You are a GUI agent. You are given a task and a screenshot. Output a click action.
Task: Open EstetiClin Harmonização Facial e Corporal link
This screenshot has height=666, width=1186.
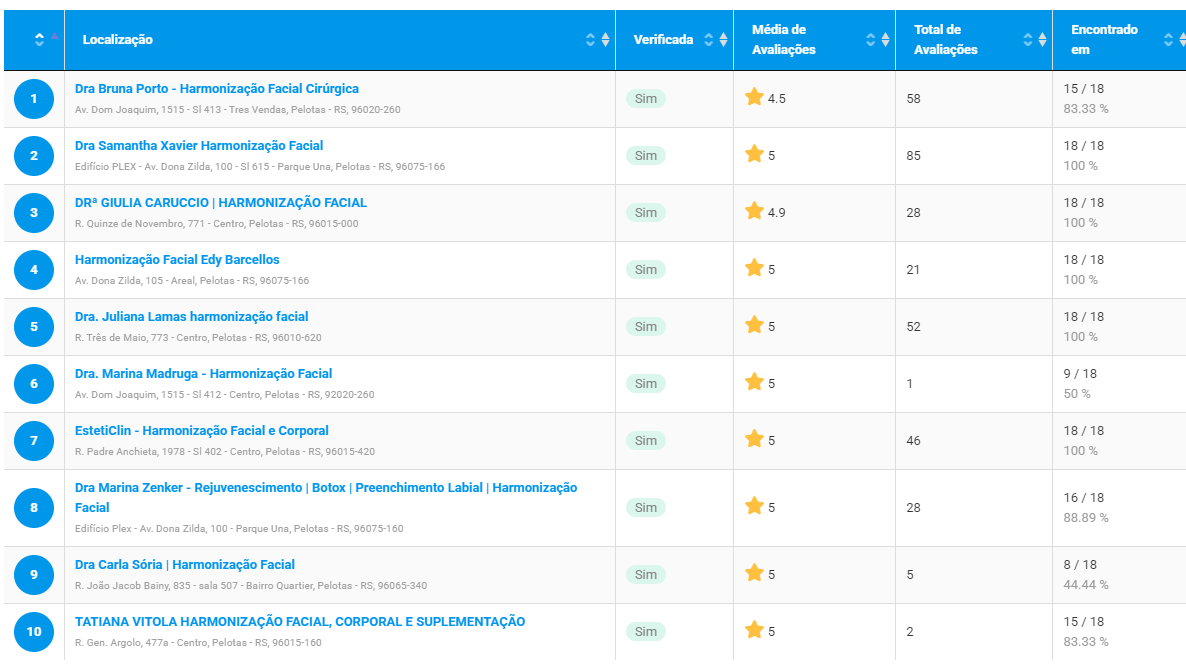point(202,431)
